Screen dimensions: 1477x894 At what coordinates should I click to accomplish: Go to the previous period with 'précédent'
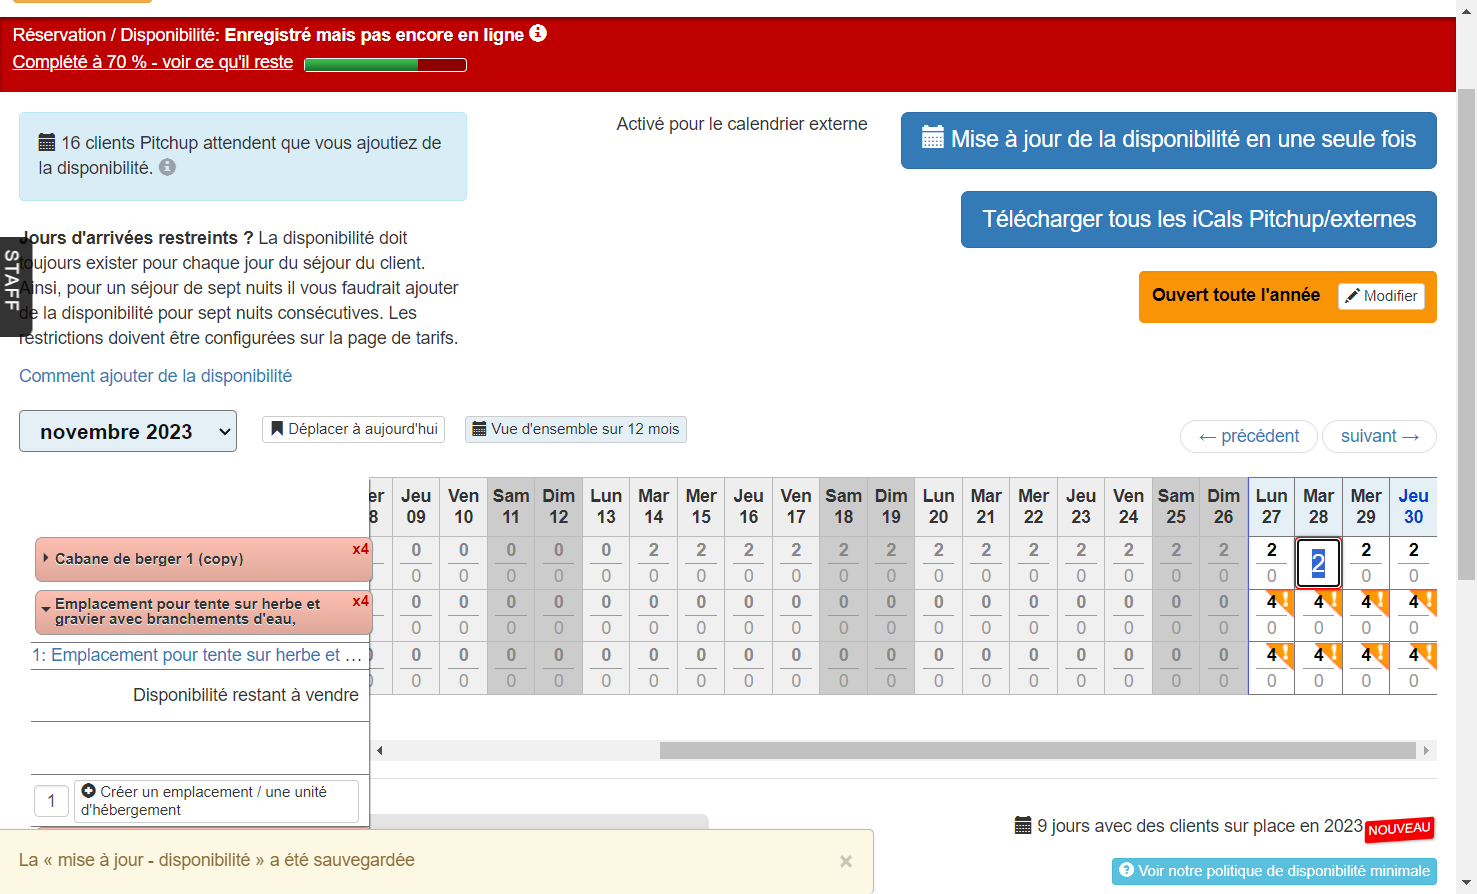(x=1249, y=436)
